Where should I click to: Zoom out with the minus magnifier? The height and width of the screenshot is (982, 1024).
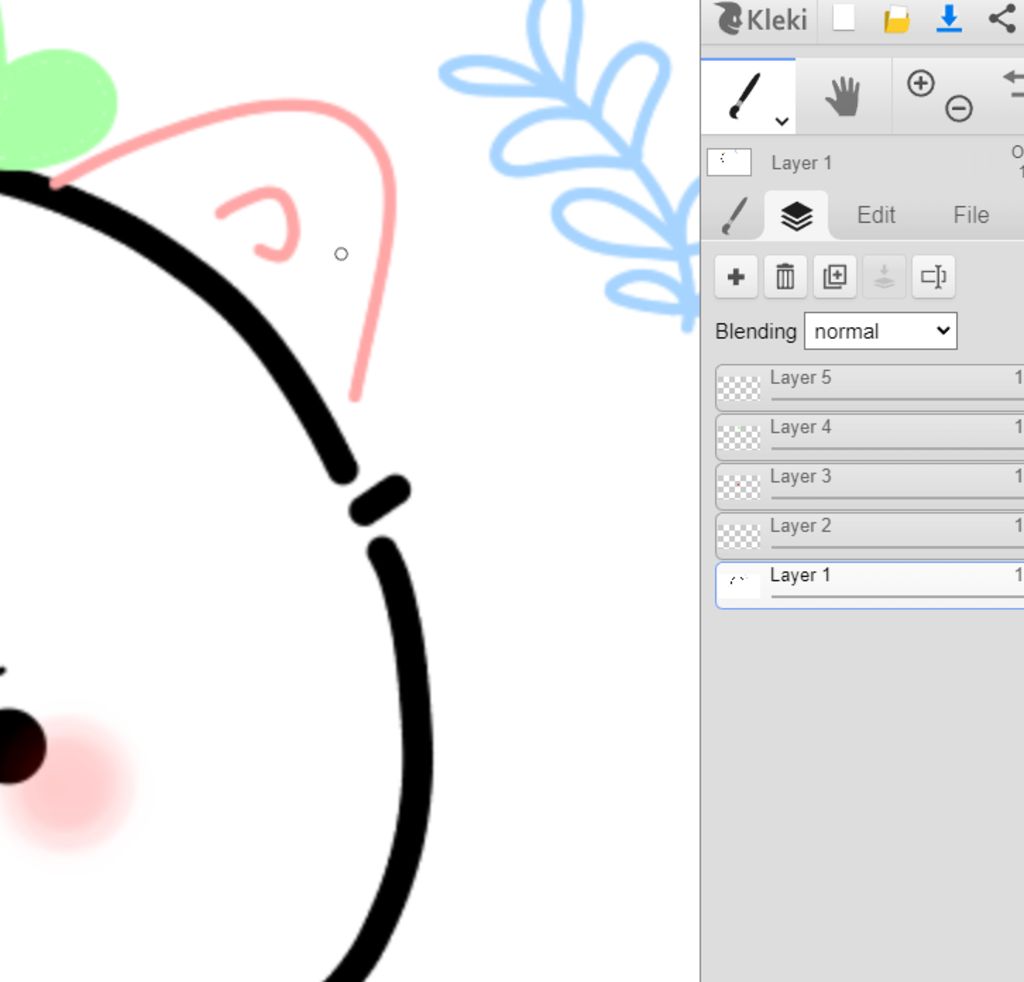pyautogui.click(x=959, y=108)
